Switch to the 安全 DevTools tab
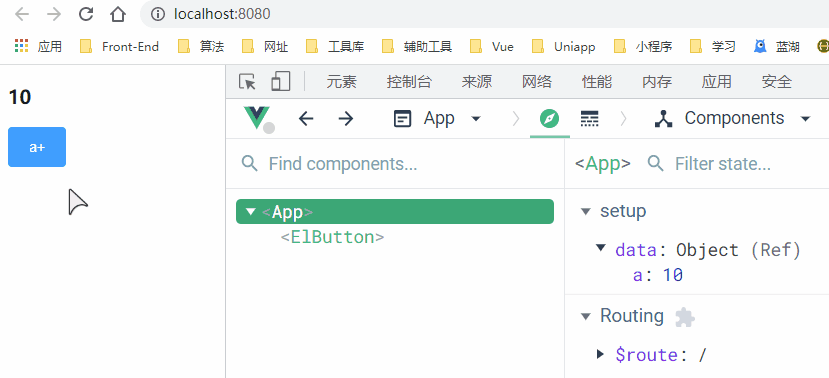Viewport: 829px width, 378px height. (777, 82)
